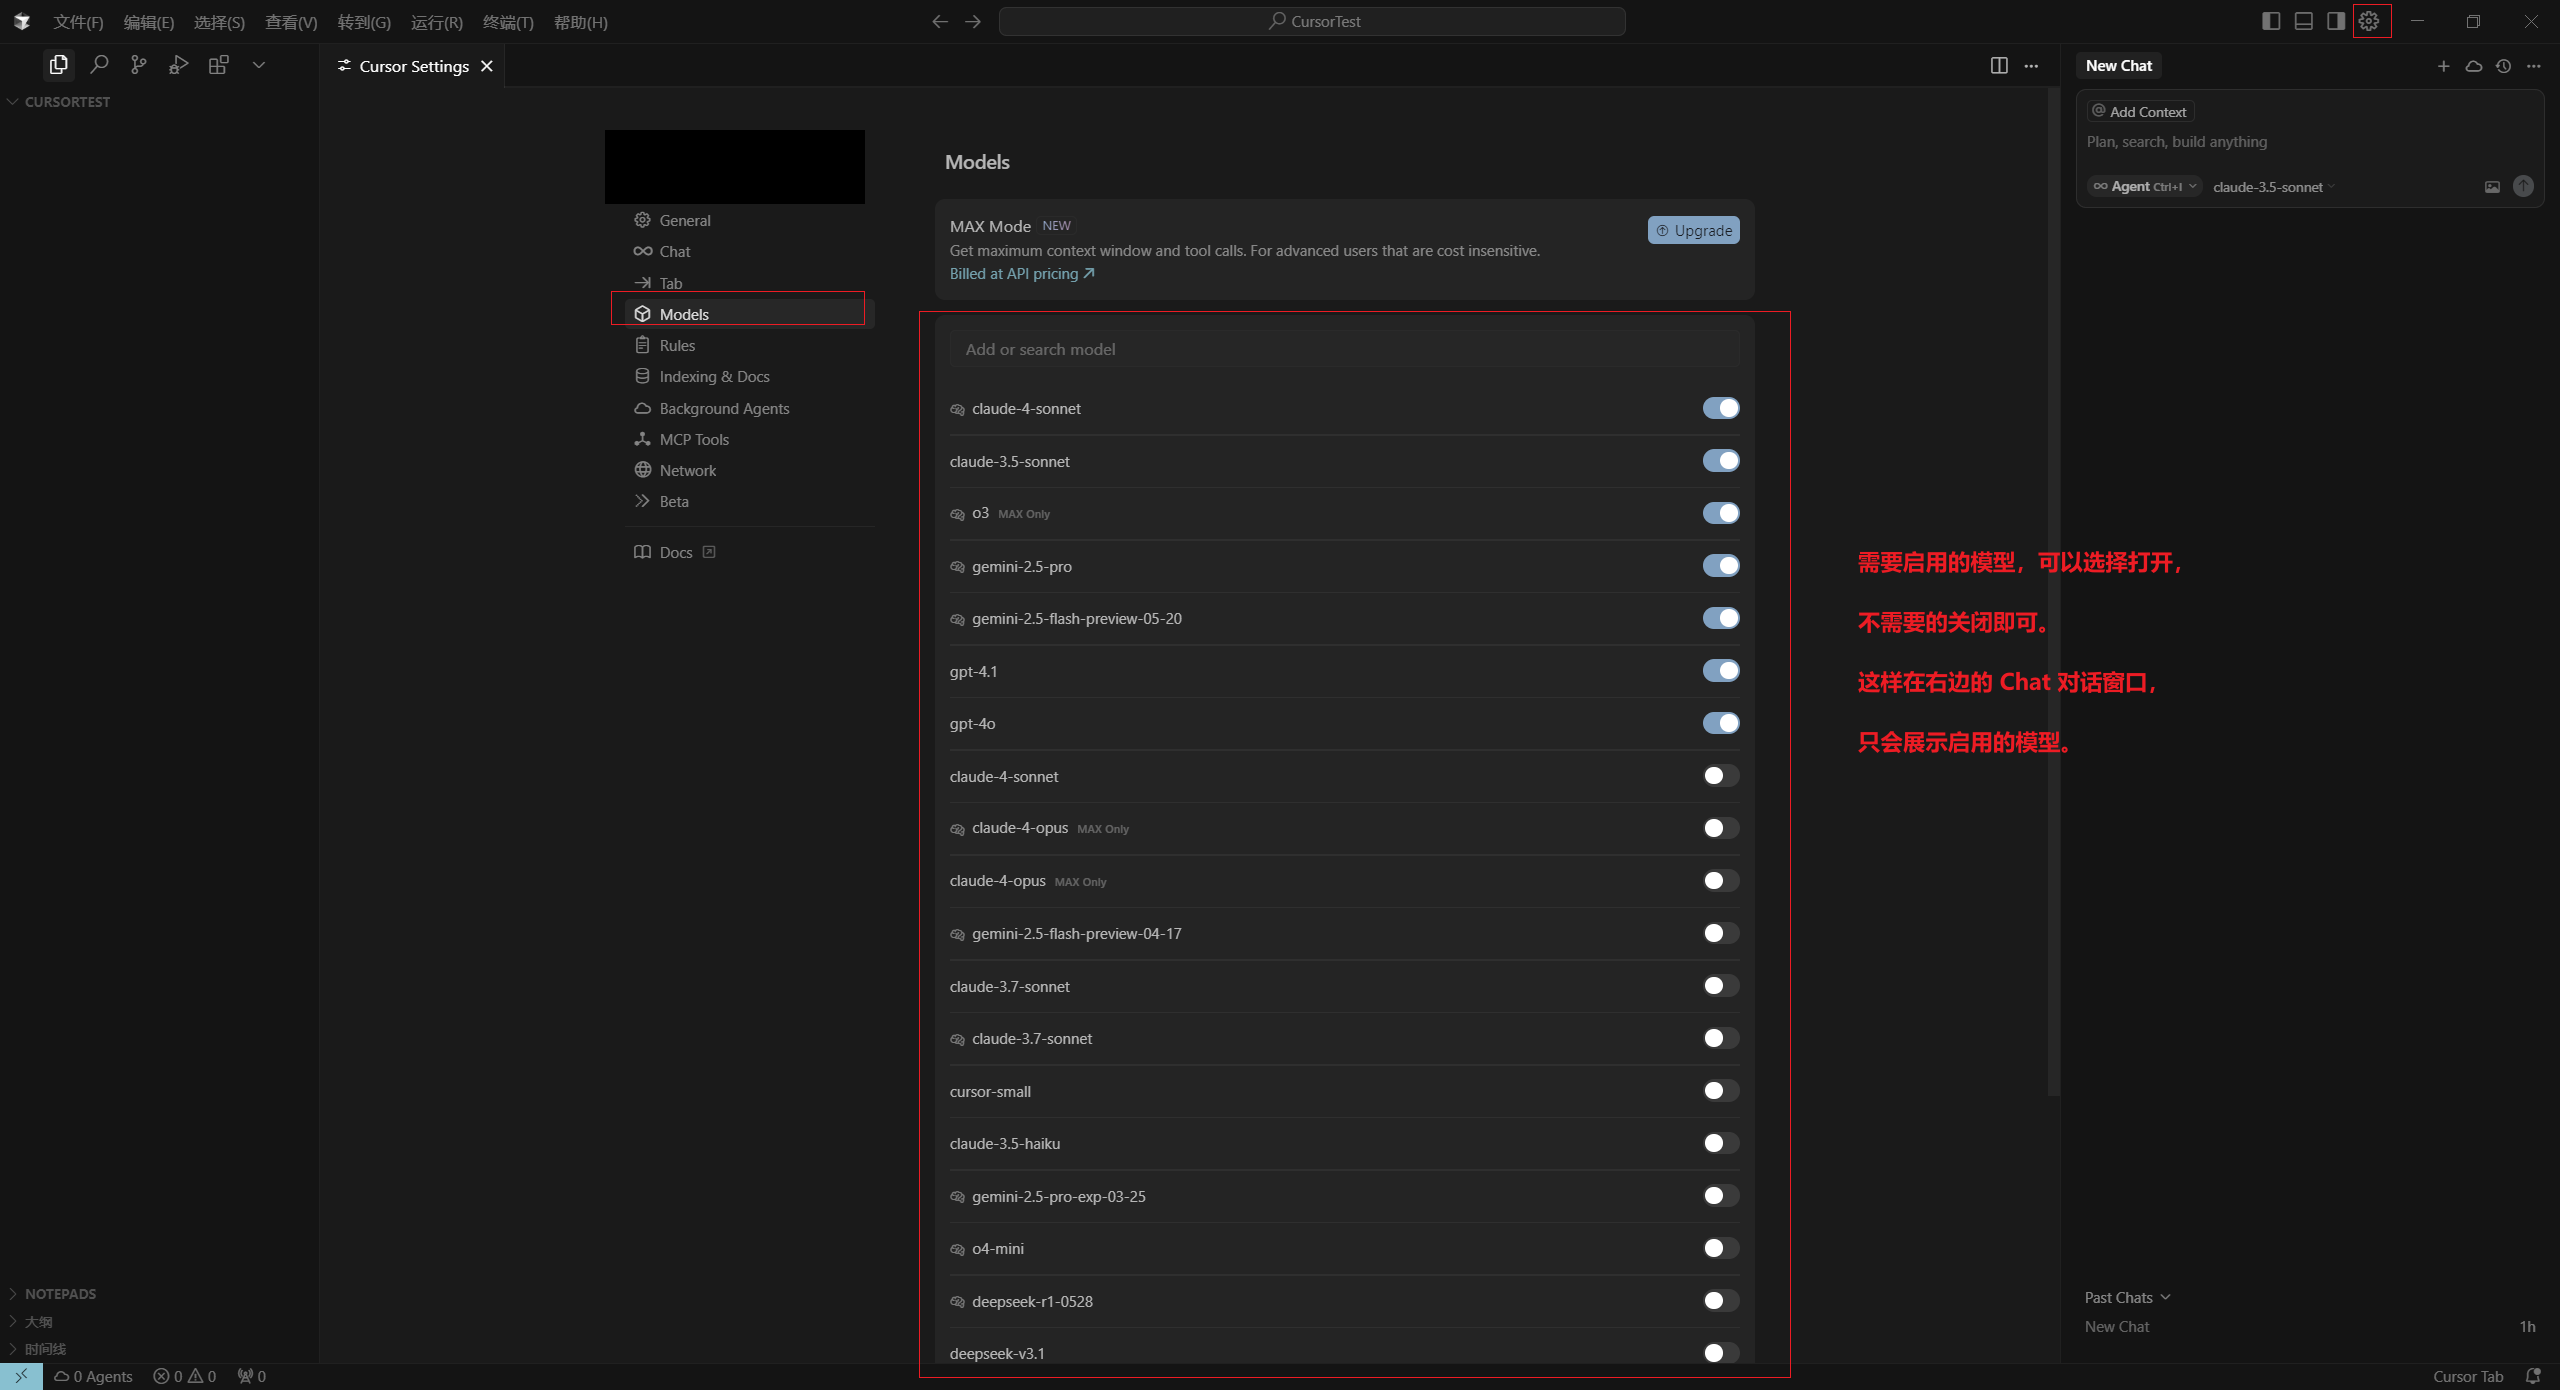Open the Source Control branch icon
The image size is (2560, 1390).
coord(138,65)
